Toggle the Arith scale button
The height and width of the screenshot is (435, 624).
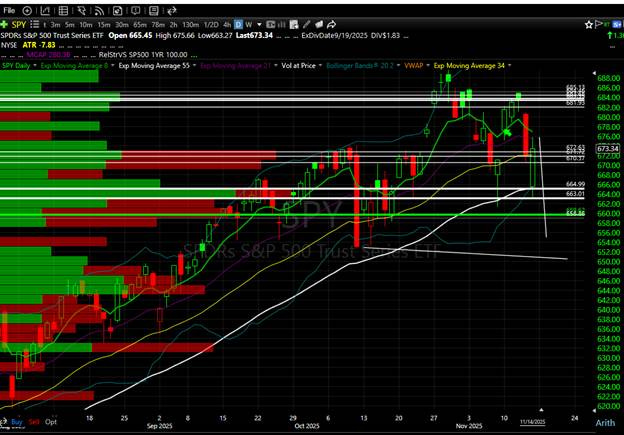click(605, 423)
